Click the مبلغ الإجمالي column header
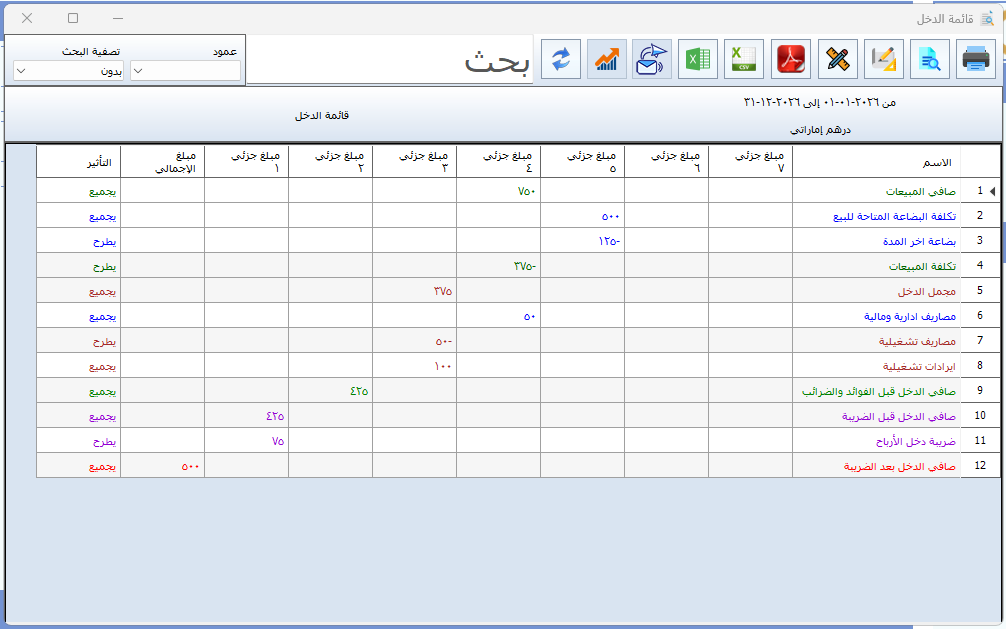 (x=163, y=162)
